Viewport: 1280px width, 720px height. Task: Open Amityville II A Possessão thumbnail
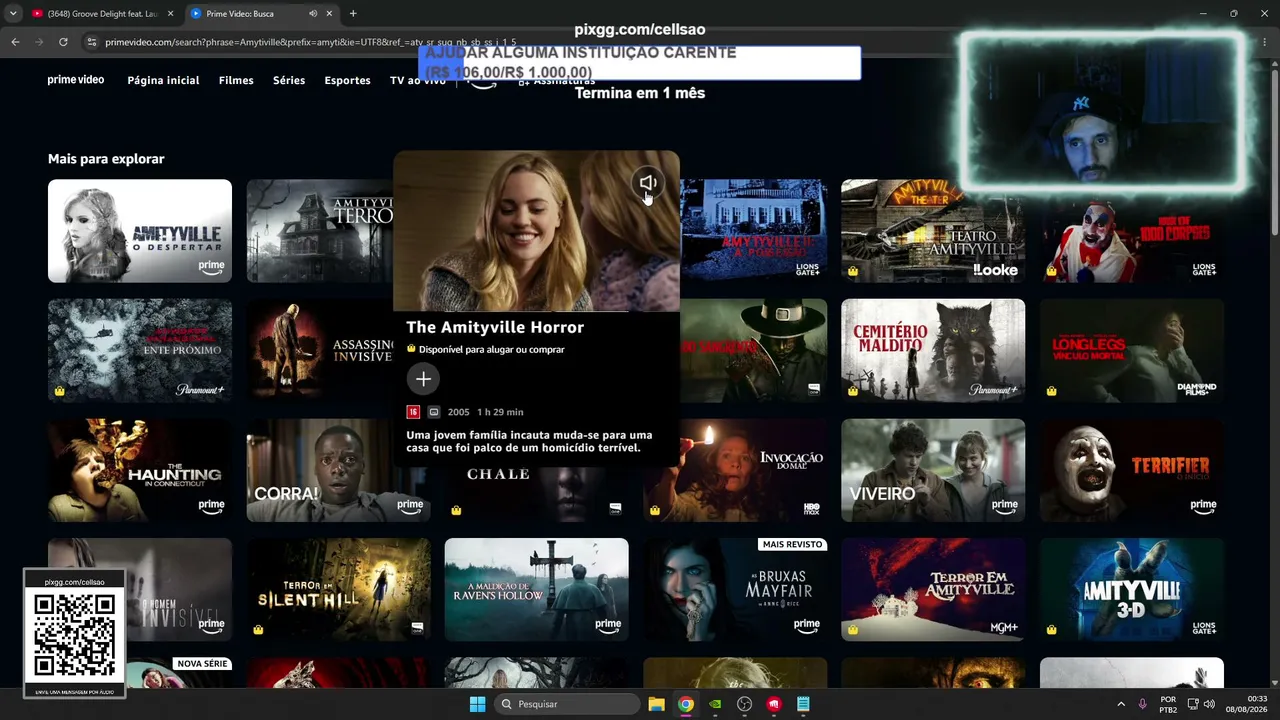[x=754, y=231]
